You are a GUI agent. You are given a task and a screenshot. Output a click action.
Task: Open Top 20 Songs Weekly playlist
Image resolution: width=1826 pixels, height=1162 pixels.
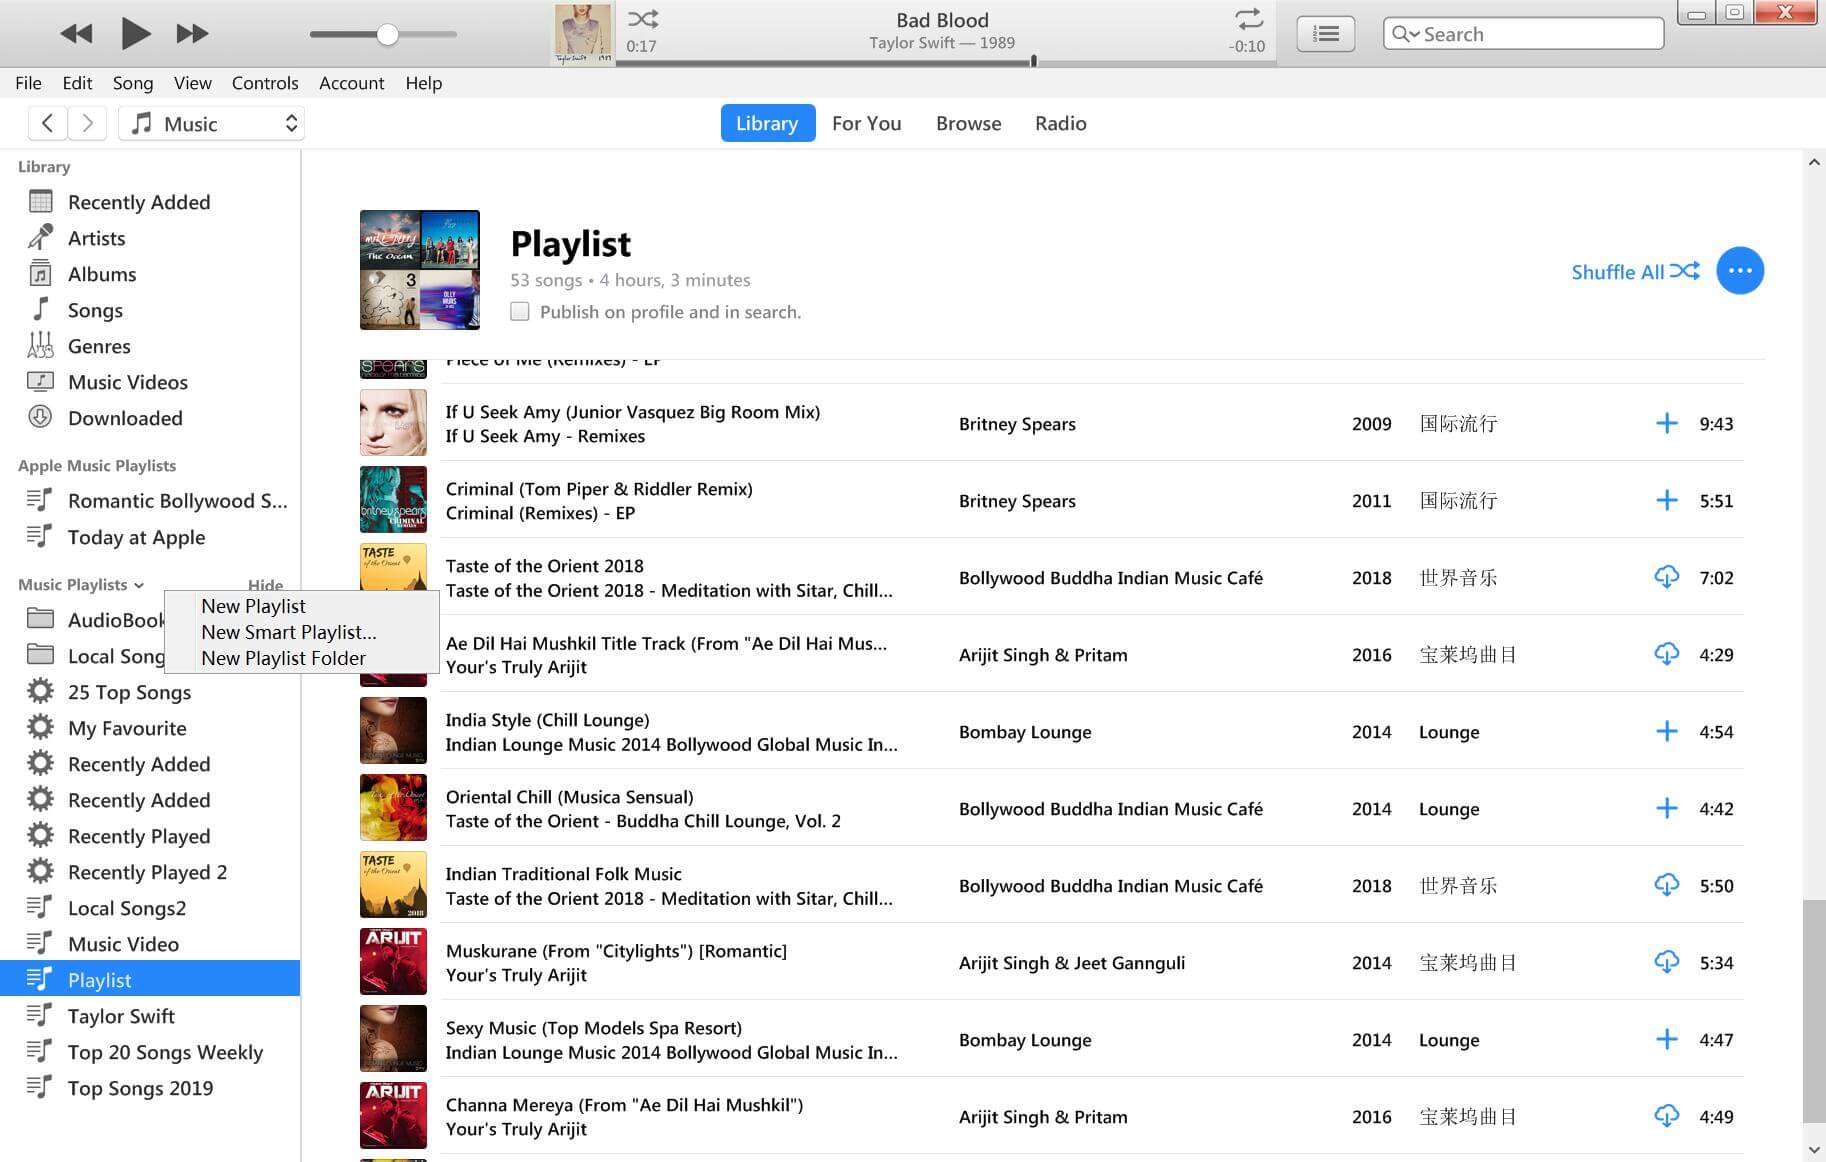165,1052
